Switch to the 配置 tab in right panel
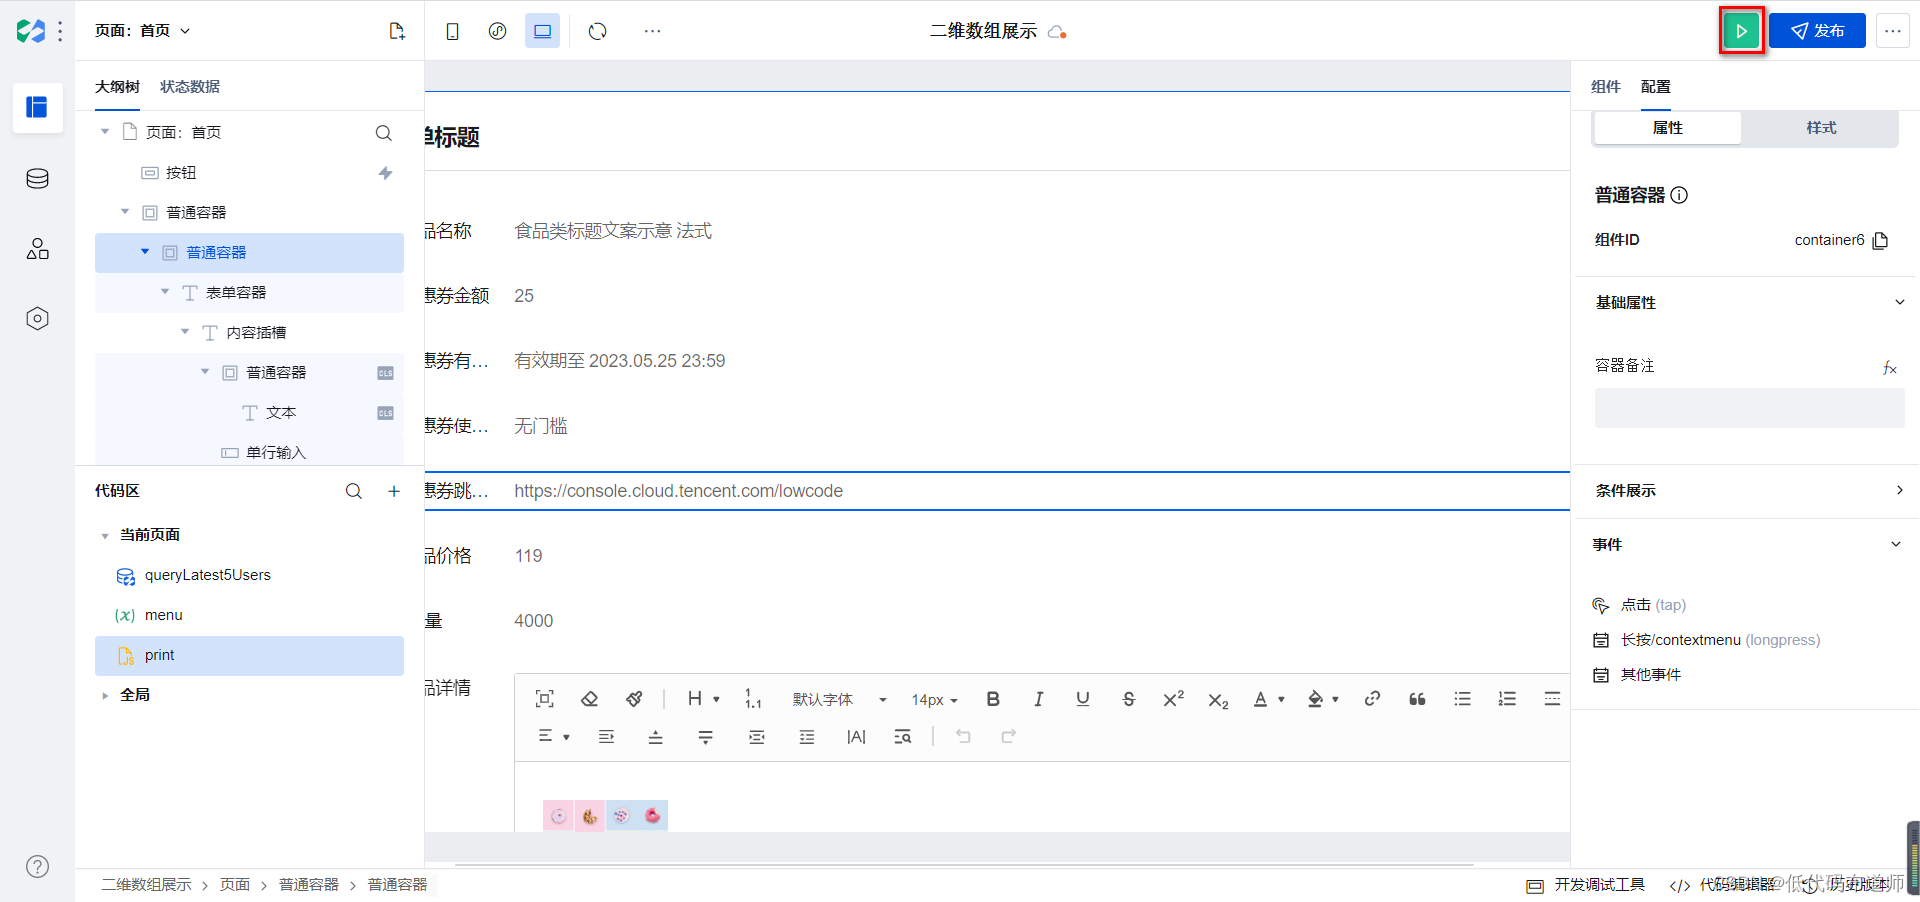Screen dimensions: 1920x902 click(x=1655, y=87)
